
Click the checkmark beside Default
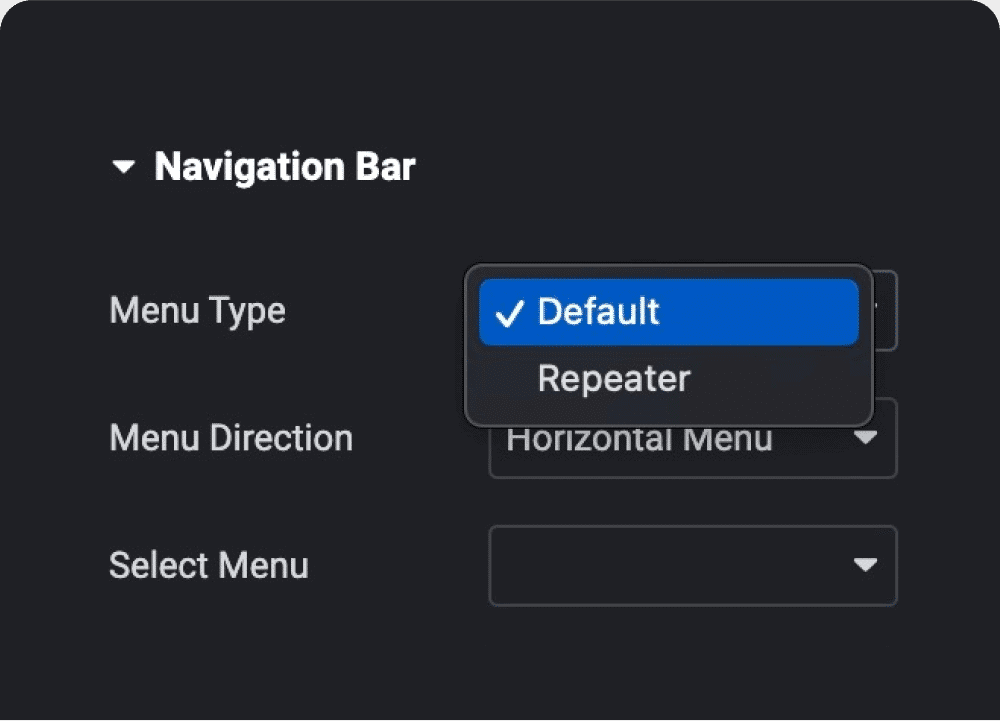click(509, 313)
